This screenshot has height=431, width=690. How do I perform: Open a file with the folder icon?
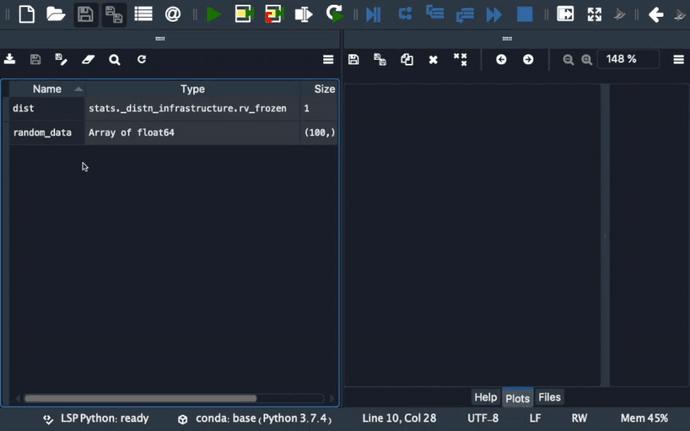tap(56, 14)
